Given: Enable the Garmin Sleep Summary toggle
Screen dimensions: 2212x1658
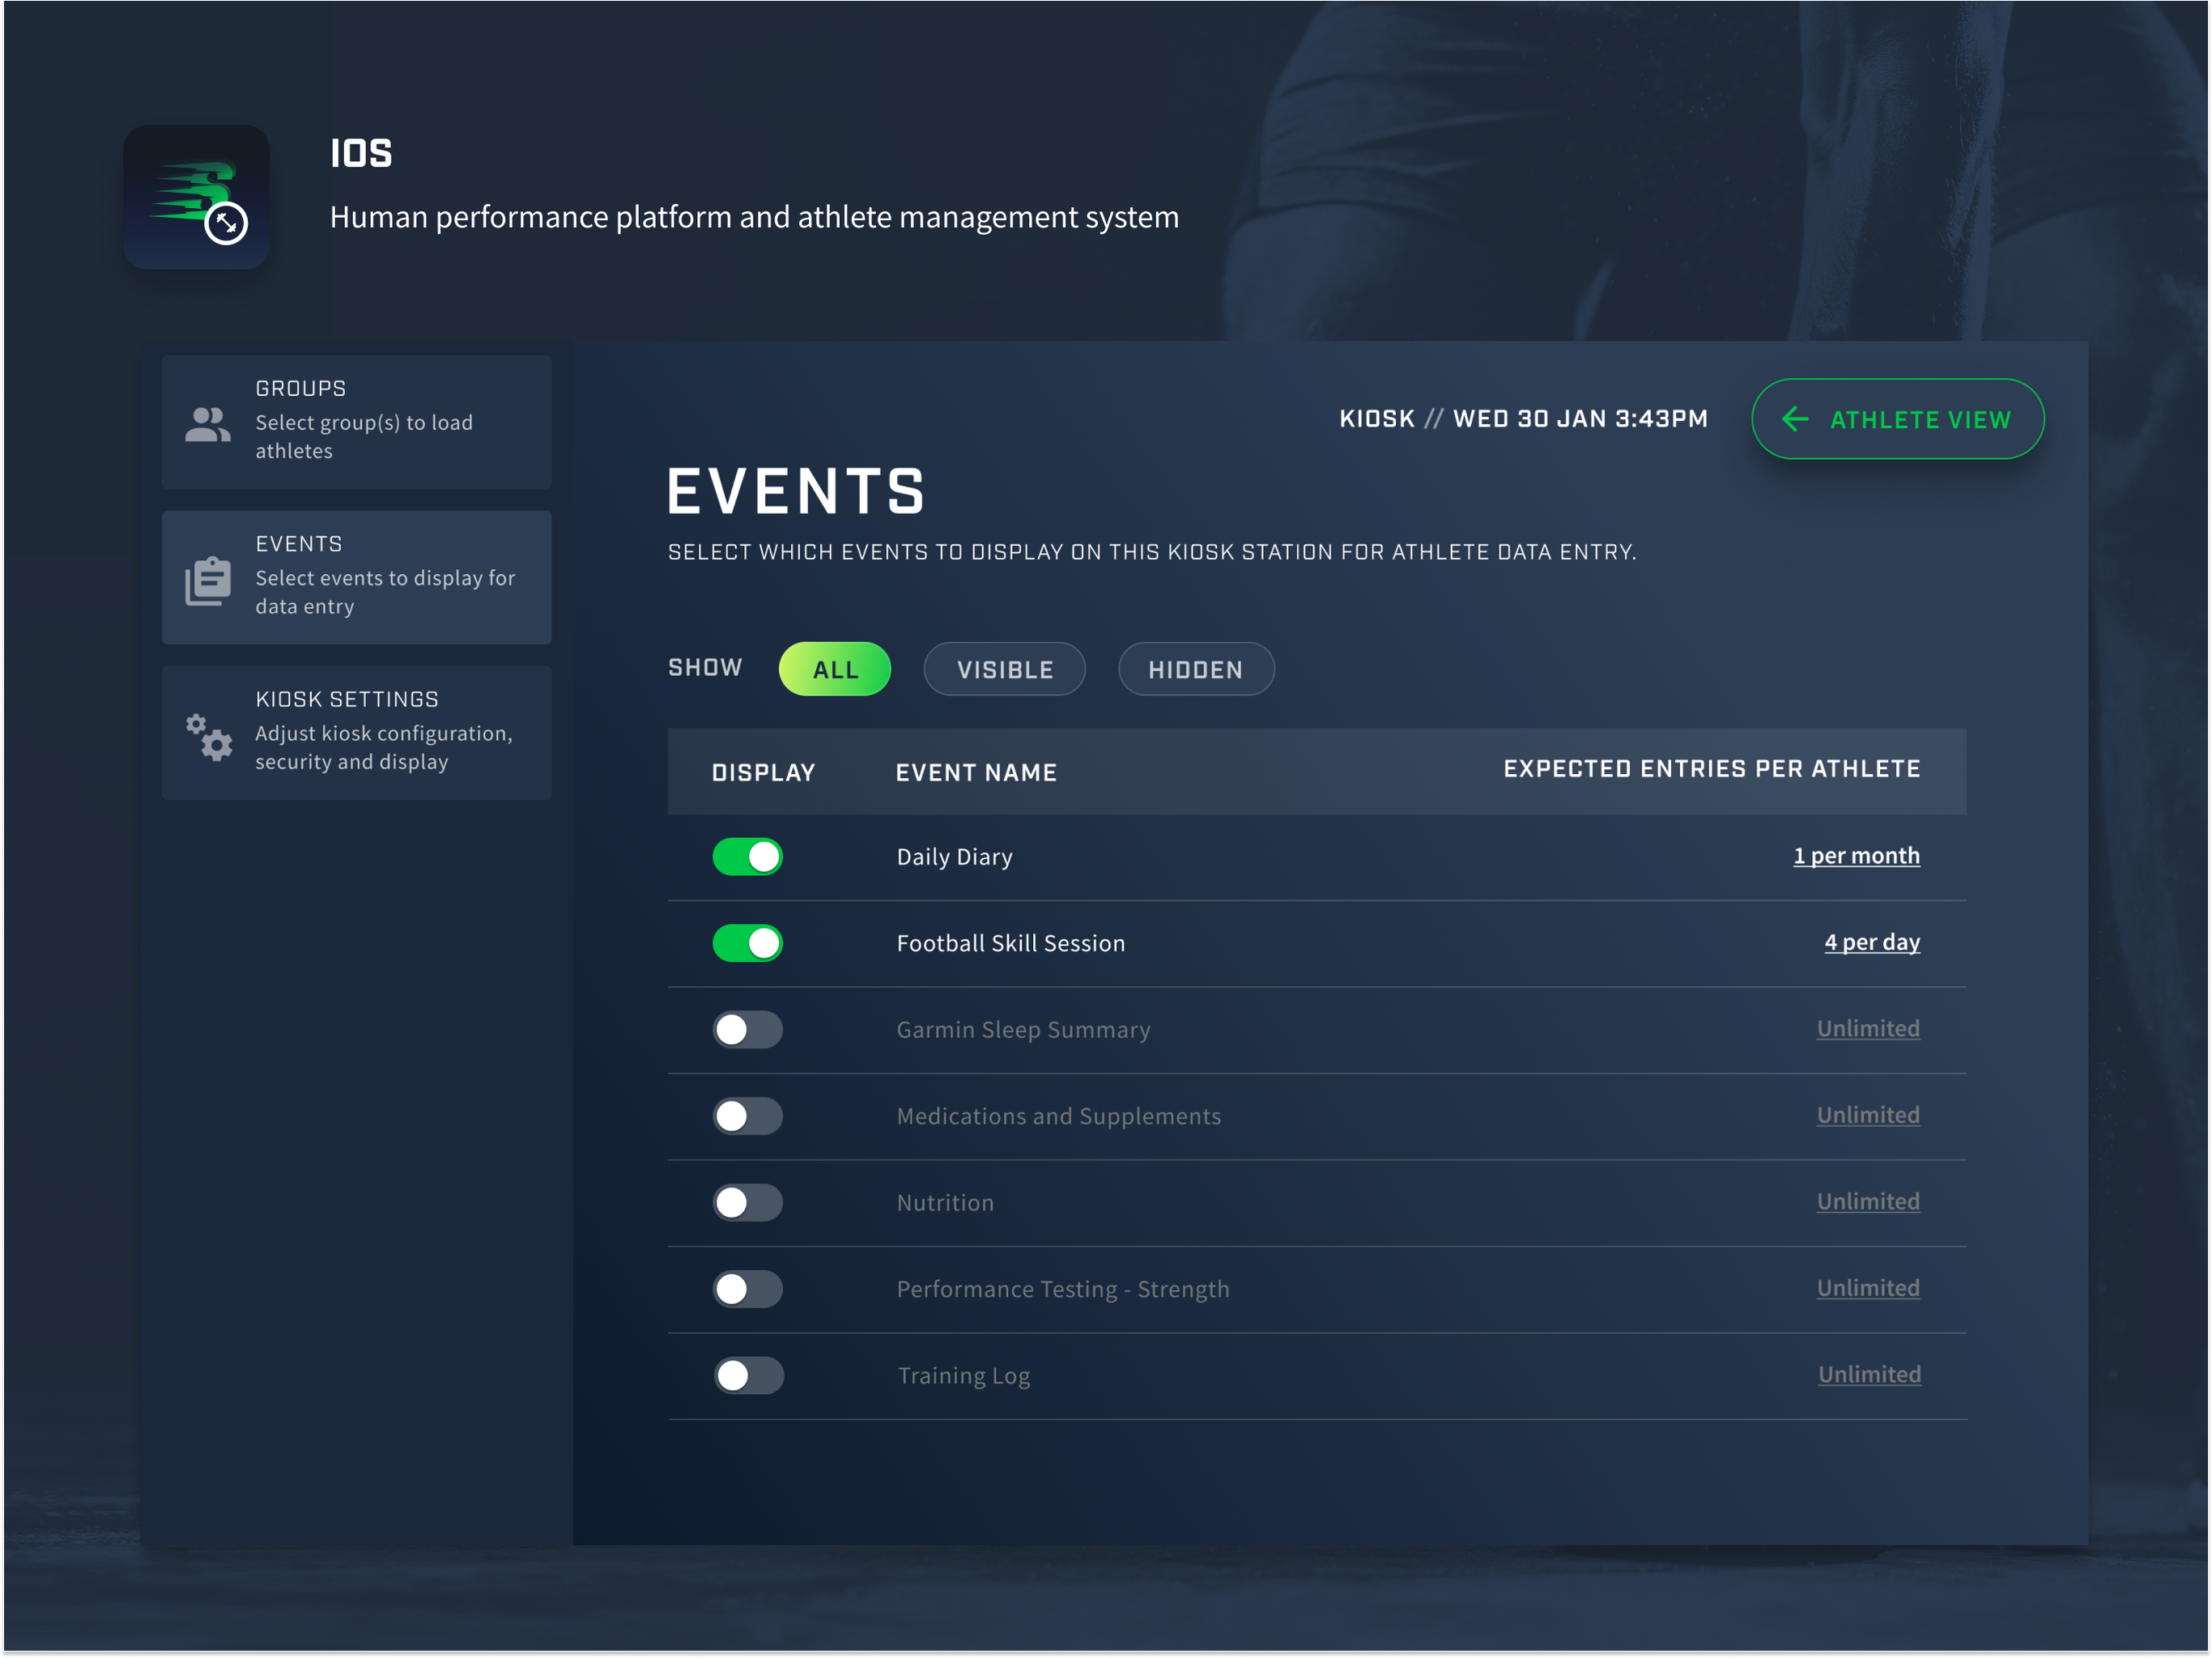Looking at the screenshot, I should (748, 1030).
